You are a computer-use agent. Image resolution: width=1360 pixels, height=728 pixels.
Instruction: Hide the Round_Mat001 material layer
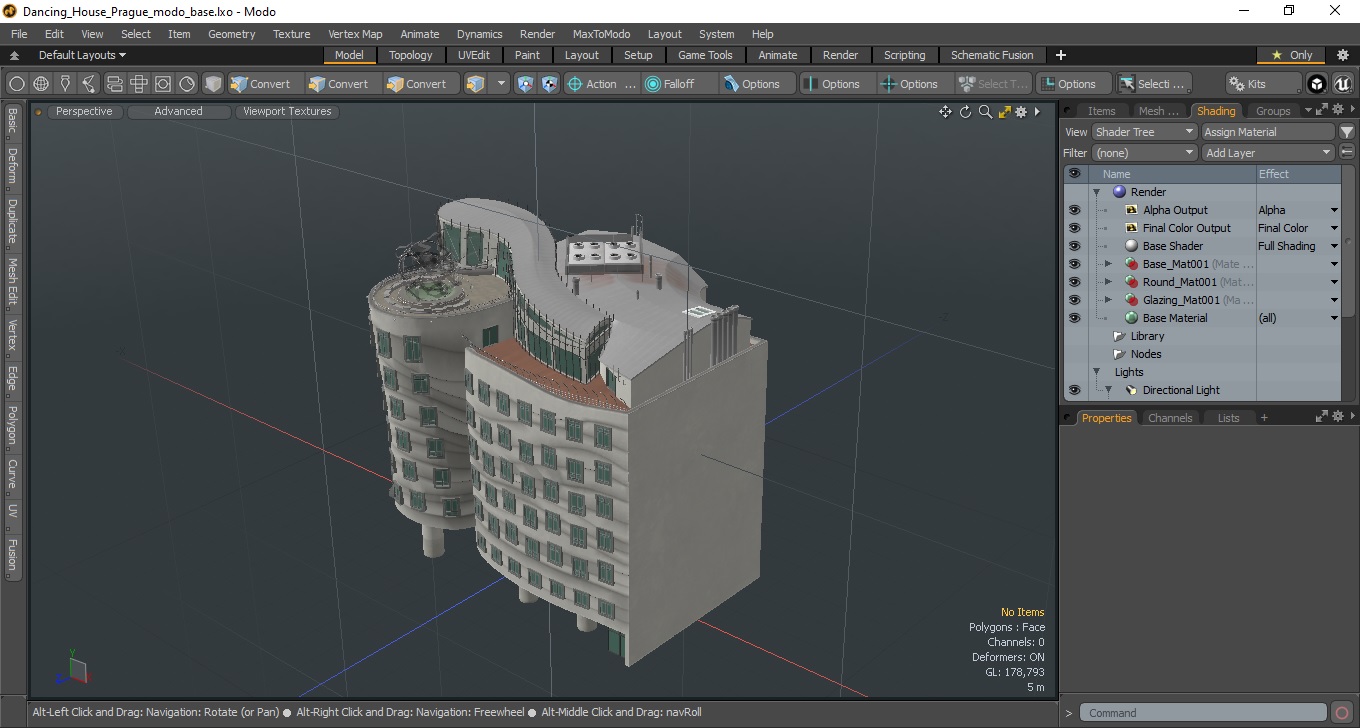[x=1074, y=282]
